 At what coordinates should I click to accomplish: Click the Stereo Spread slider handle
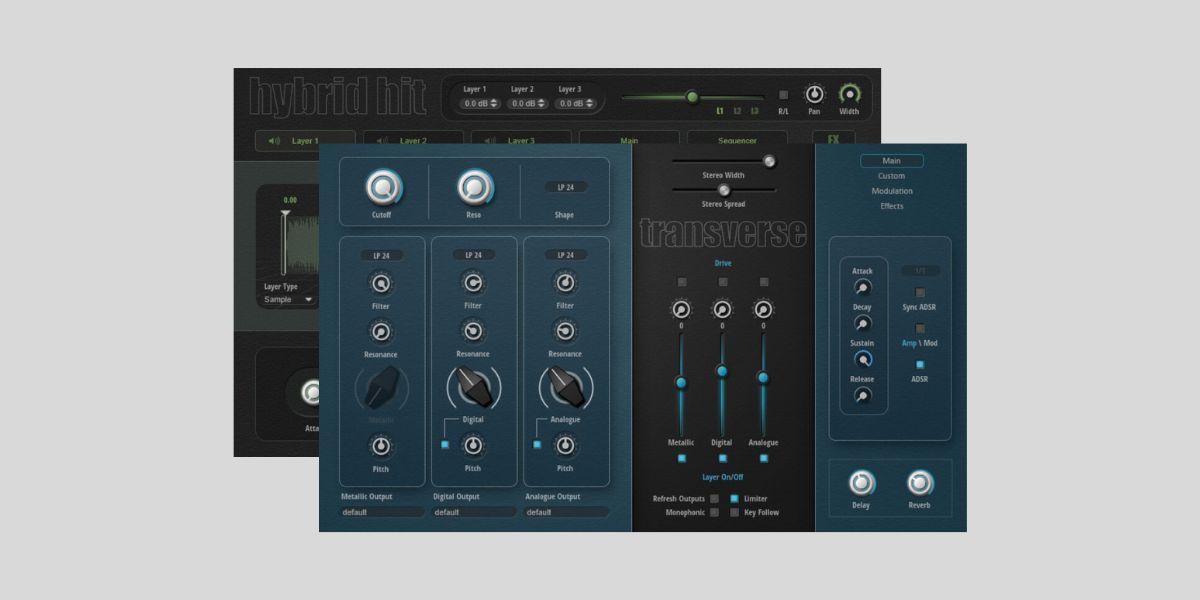pos(724,189)
